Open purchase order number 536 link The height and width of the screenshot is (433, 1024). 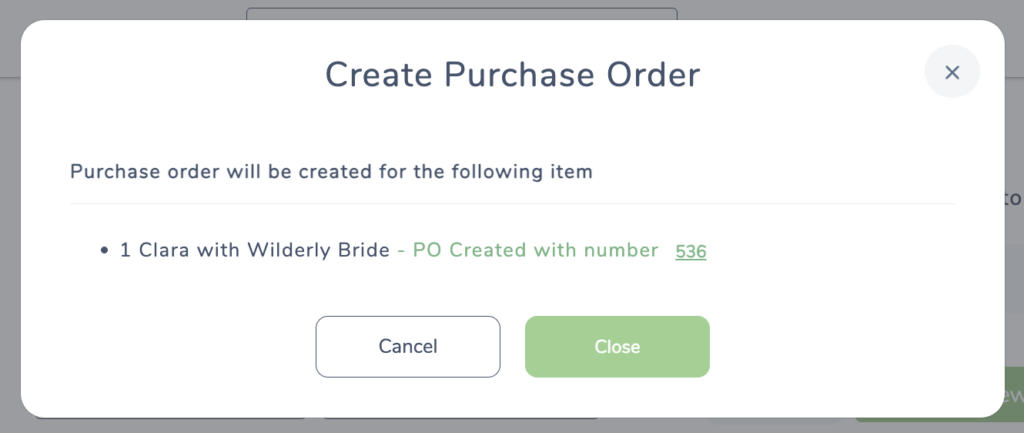tap(691, 251)
